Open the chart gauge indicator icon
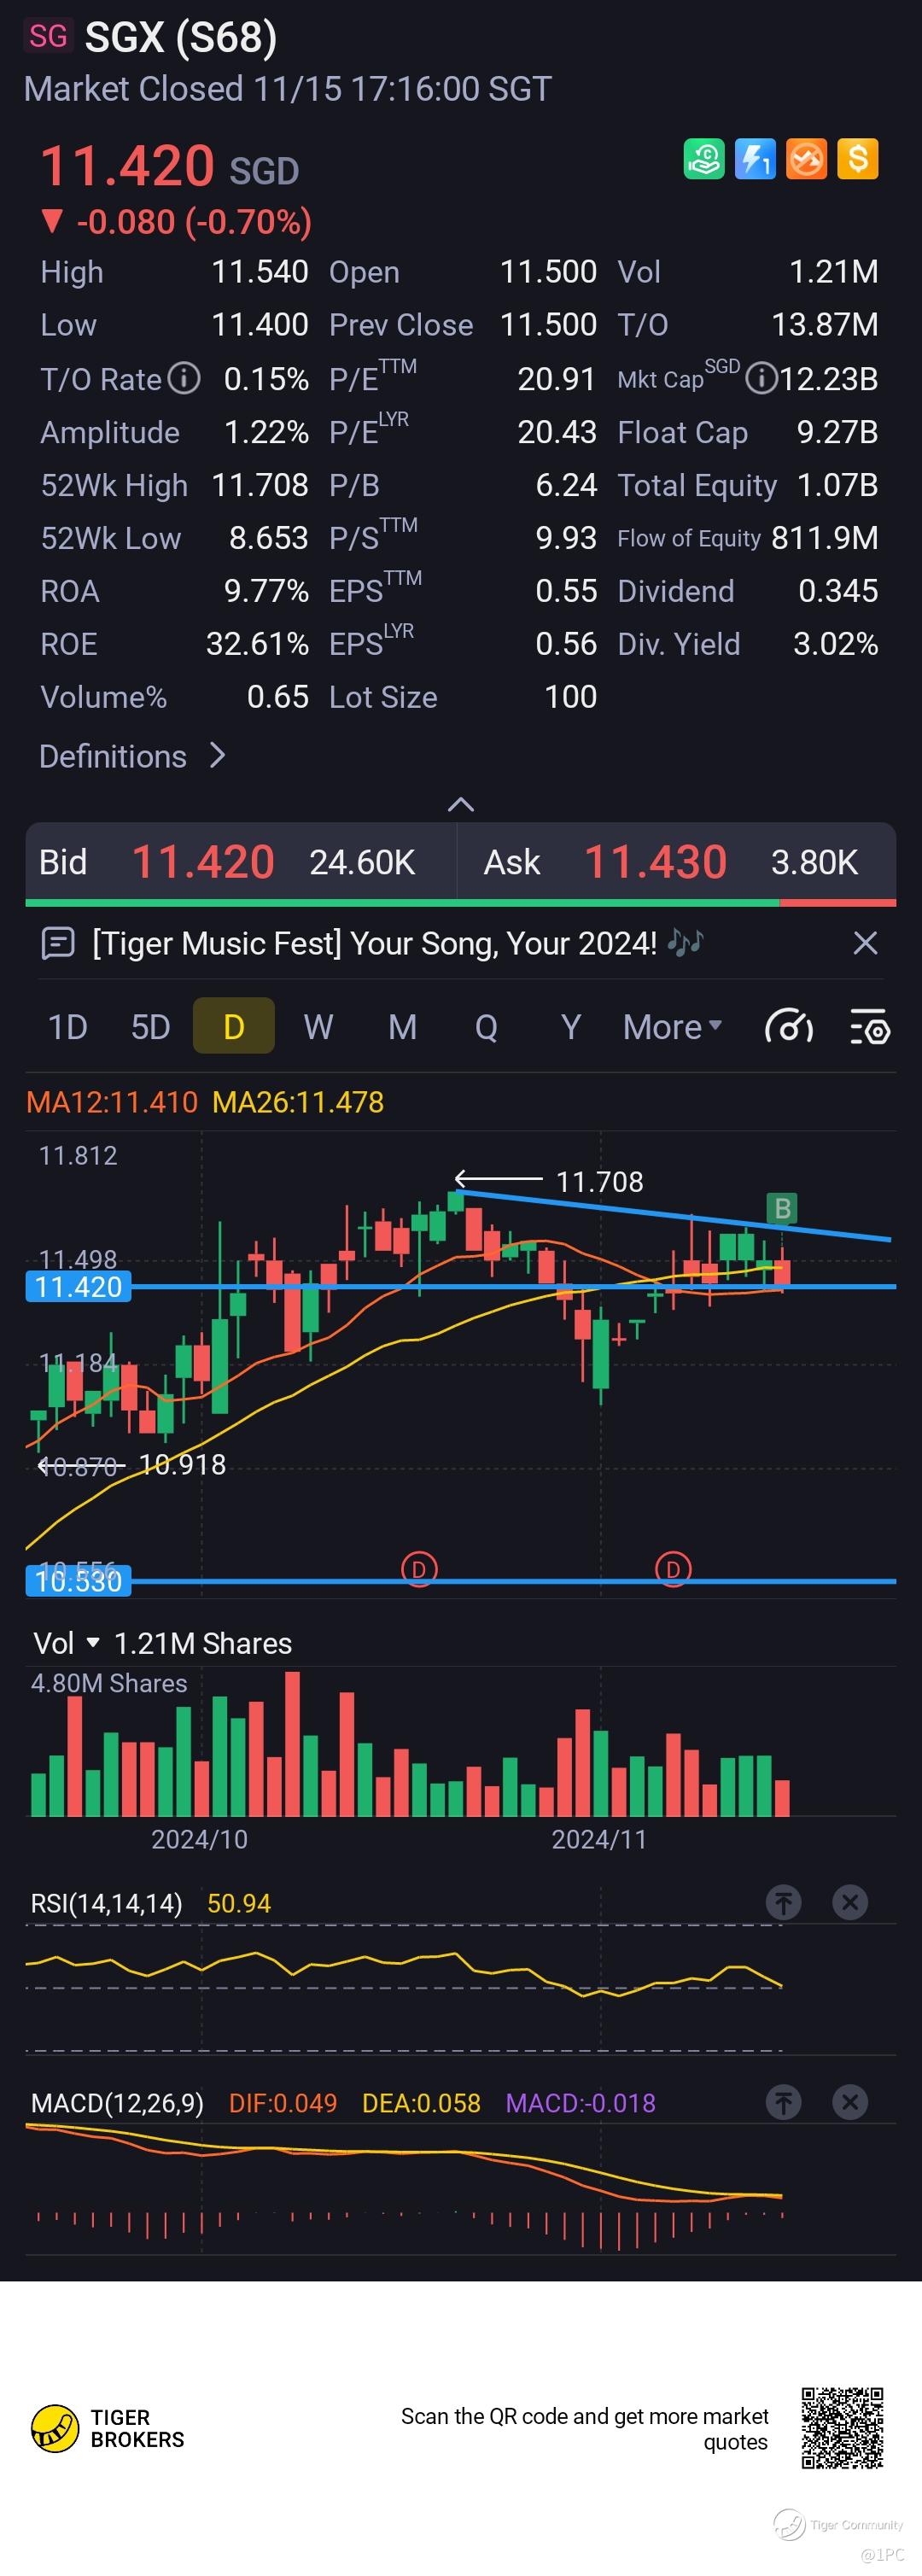 point(788,1027)
